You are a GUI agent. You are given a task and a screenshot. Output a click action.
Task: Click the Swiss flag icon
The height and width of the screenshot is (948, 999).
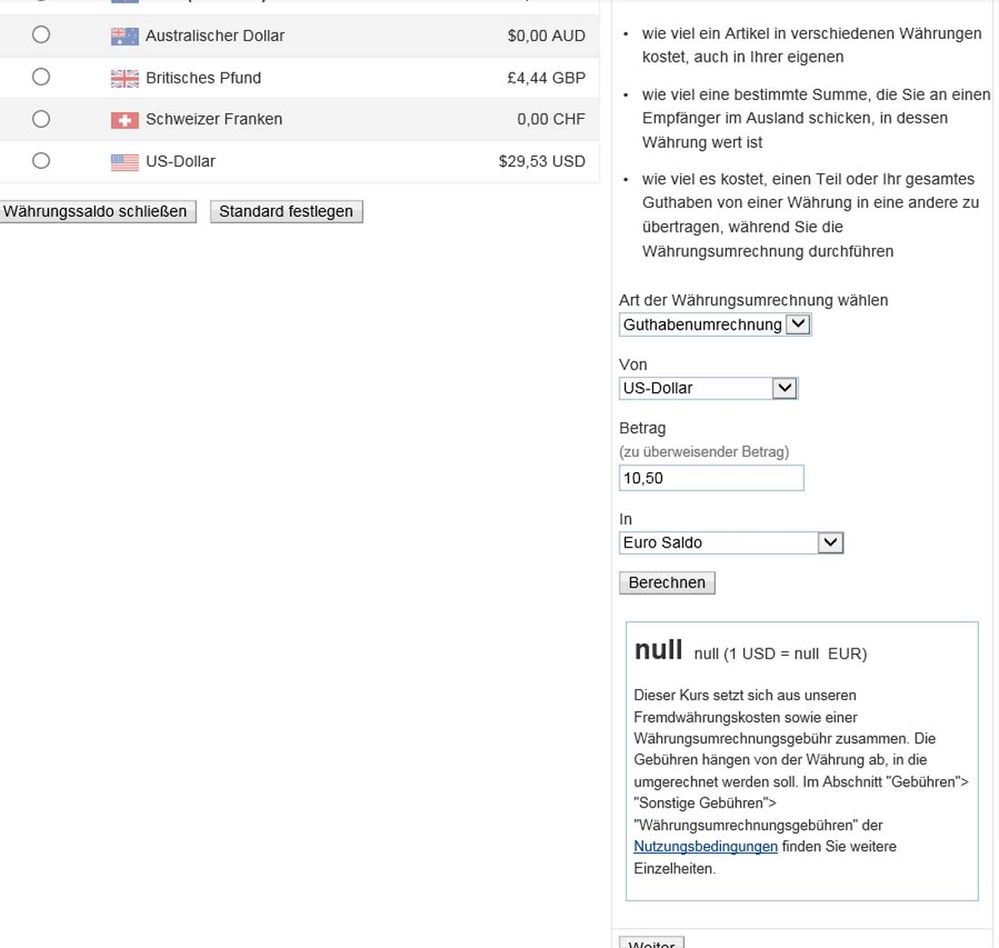(124, 120)
